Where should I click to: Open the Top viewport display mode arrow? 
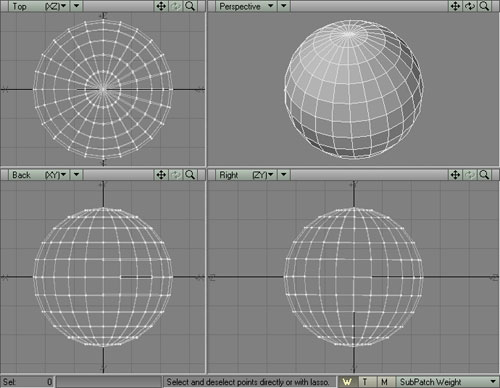point(76,6)
